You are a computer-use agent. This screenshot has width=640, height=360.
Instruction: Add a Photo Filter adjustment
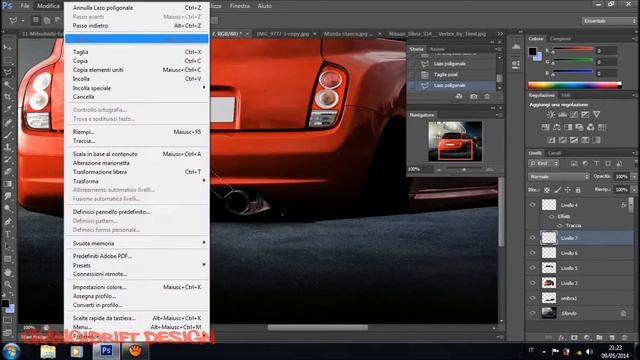(x=579, y=127)
